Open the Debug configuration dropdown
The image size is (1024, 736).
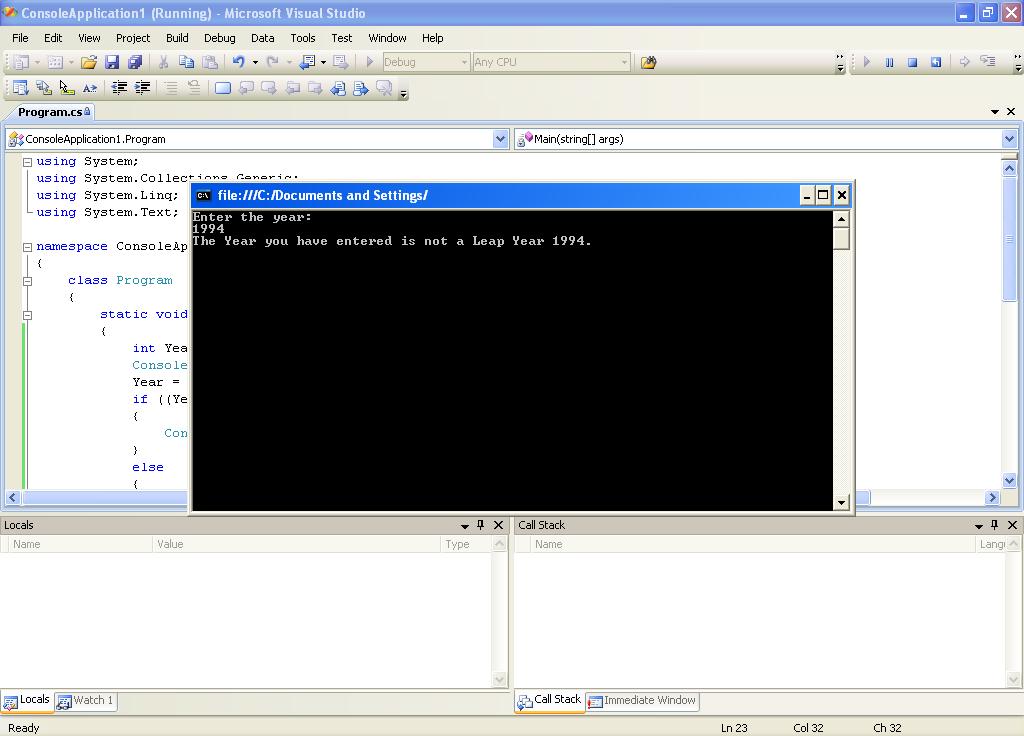465,61
